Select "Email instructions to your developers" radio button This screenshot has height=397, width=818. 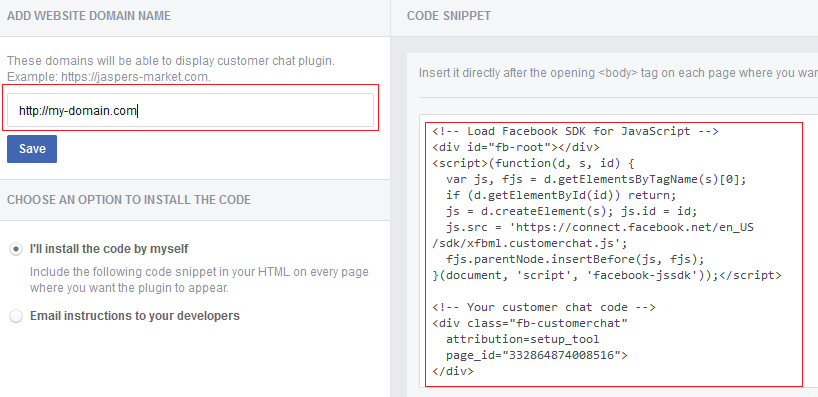pyautogui.click(x=16, y=316)
